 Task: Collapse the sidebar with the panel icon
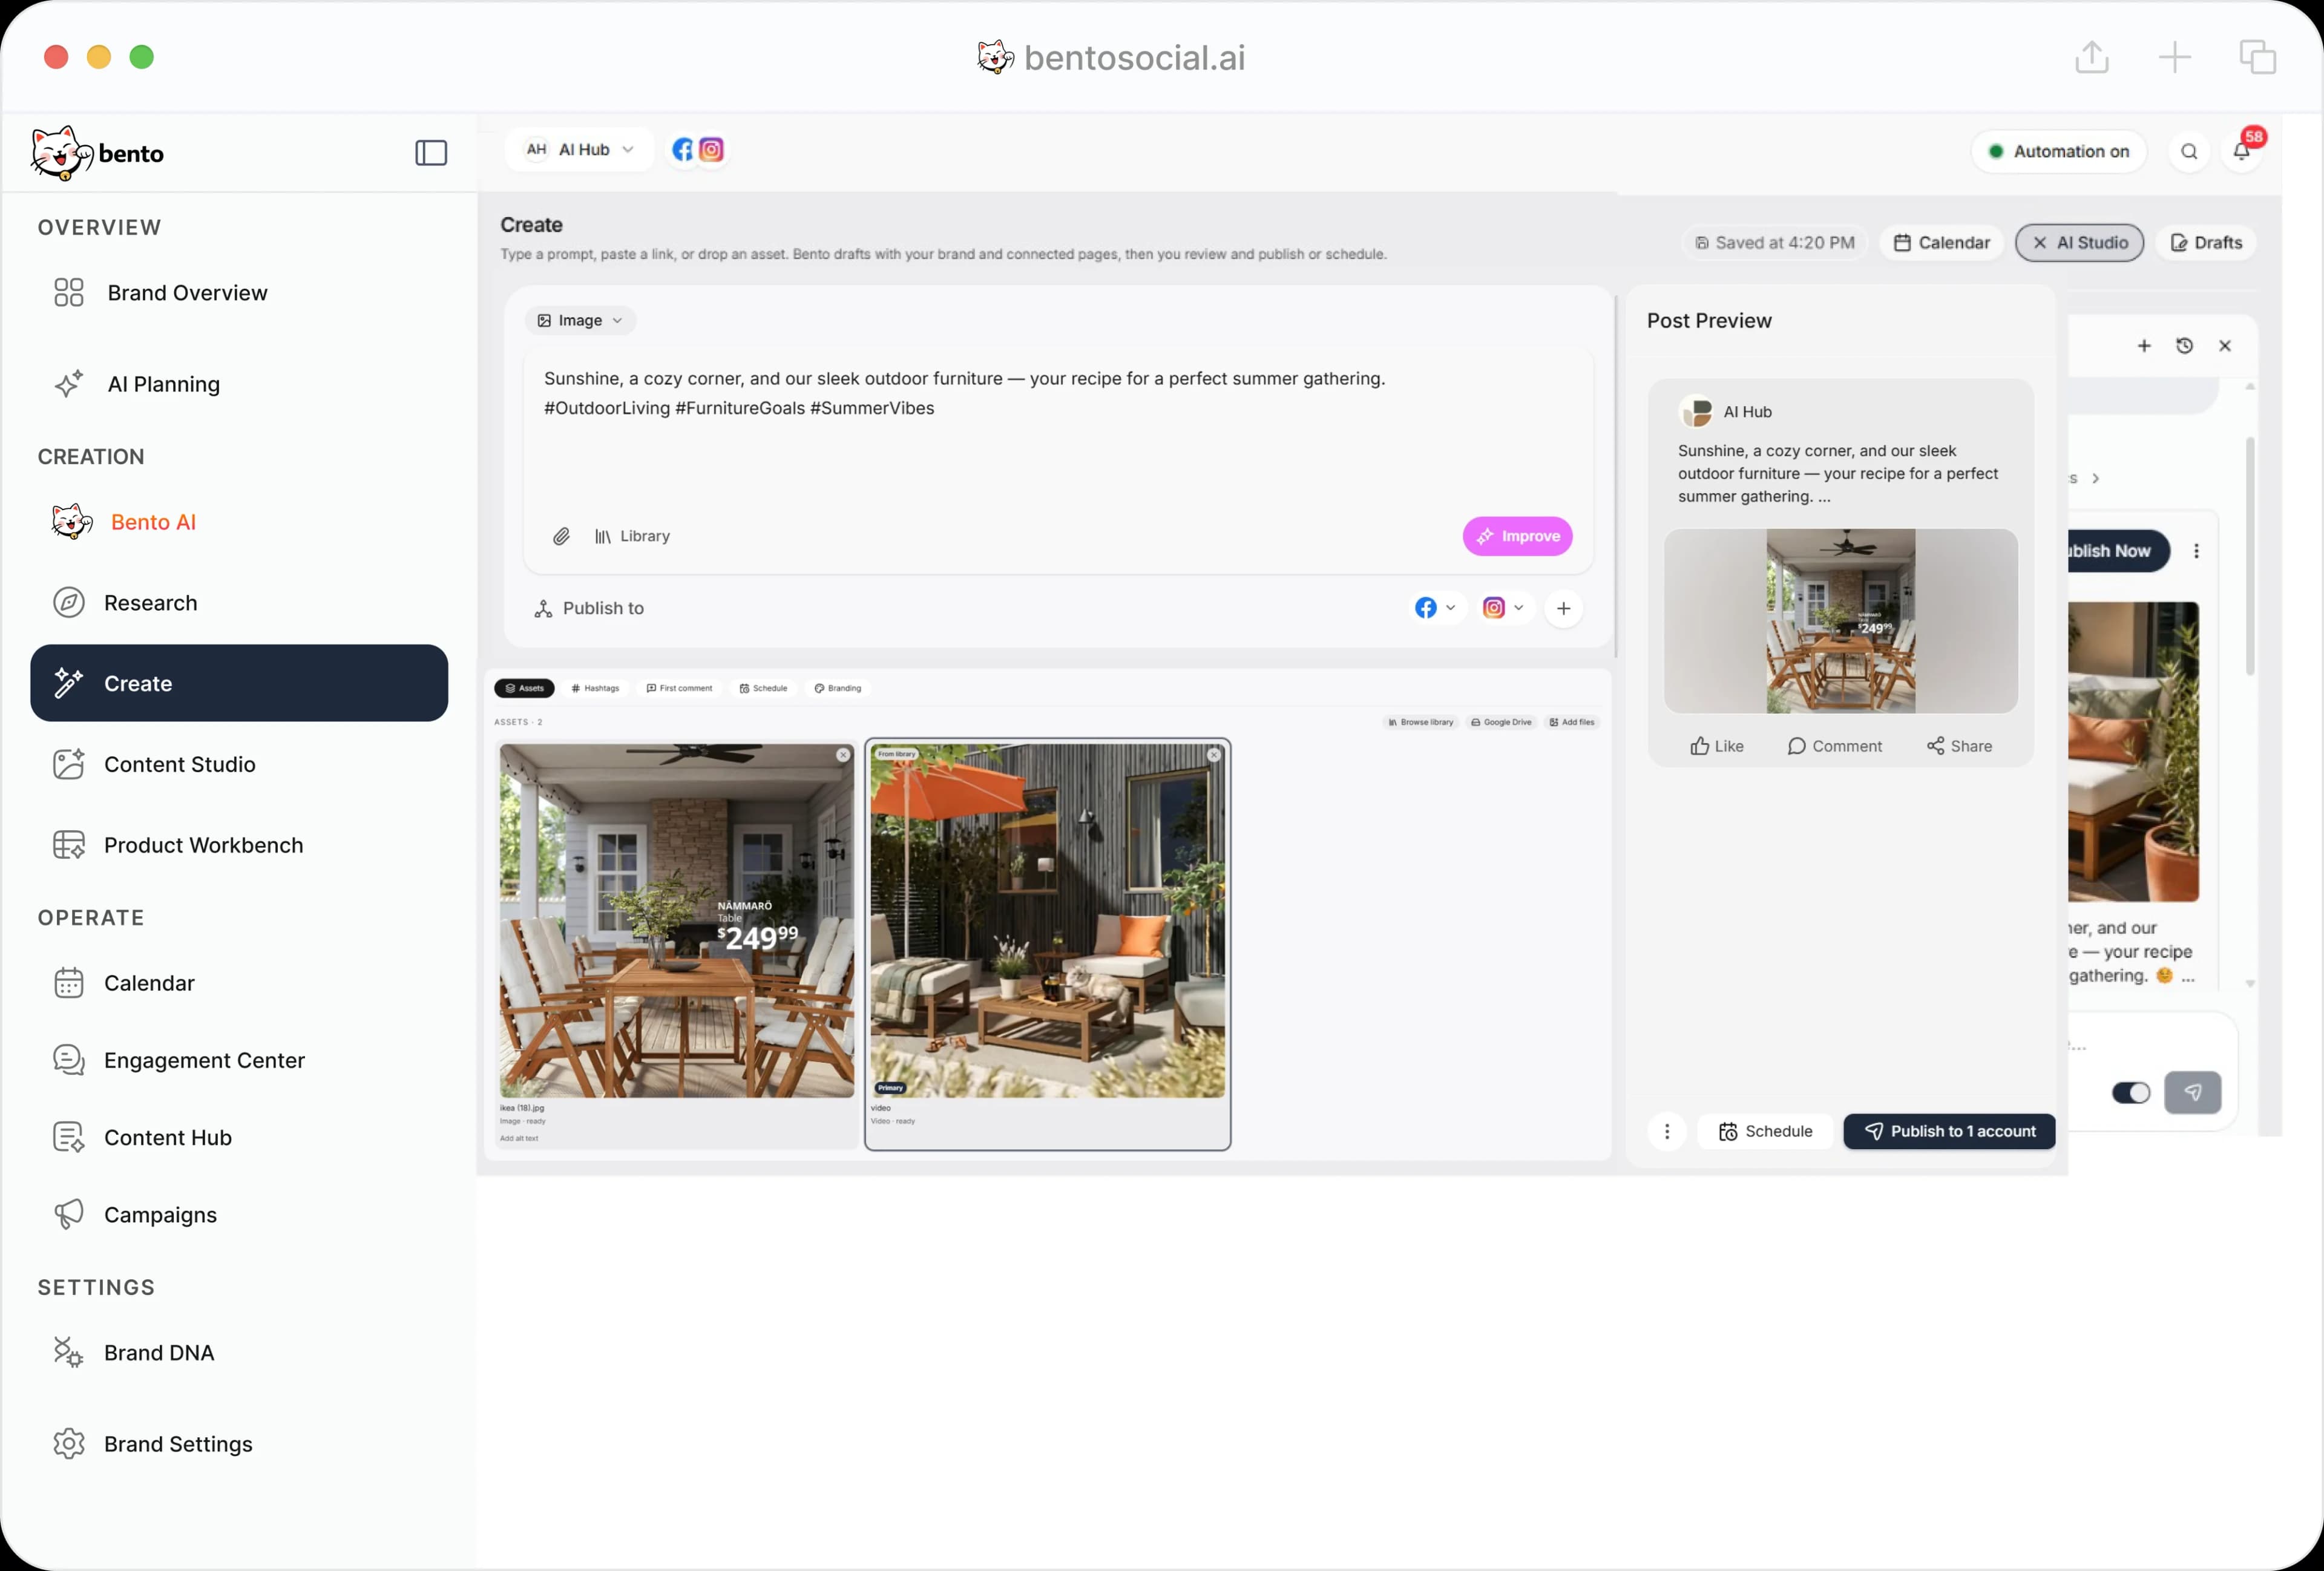(431, 153)
